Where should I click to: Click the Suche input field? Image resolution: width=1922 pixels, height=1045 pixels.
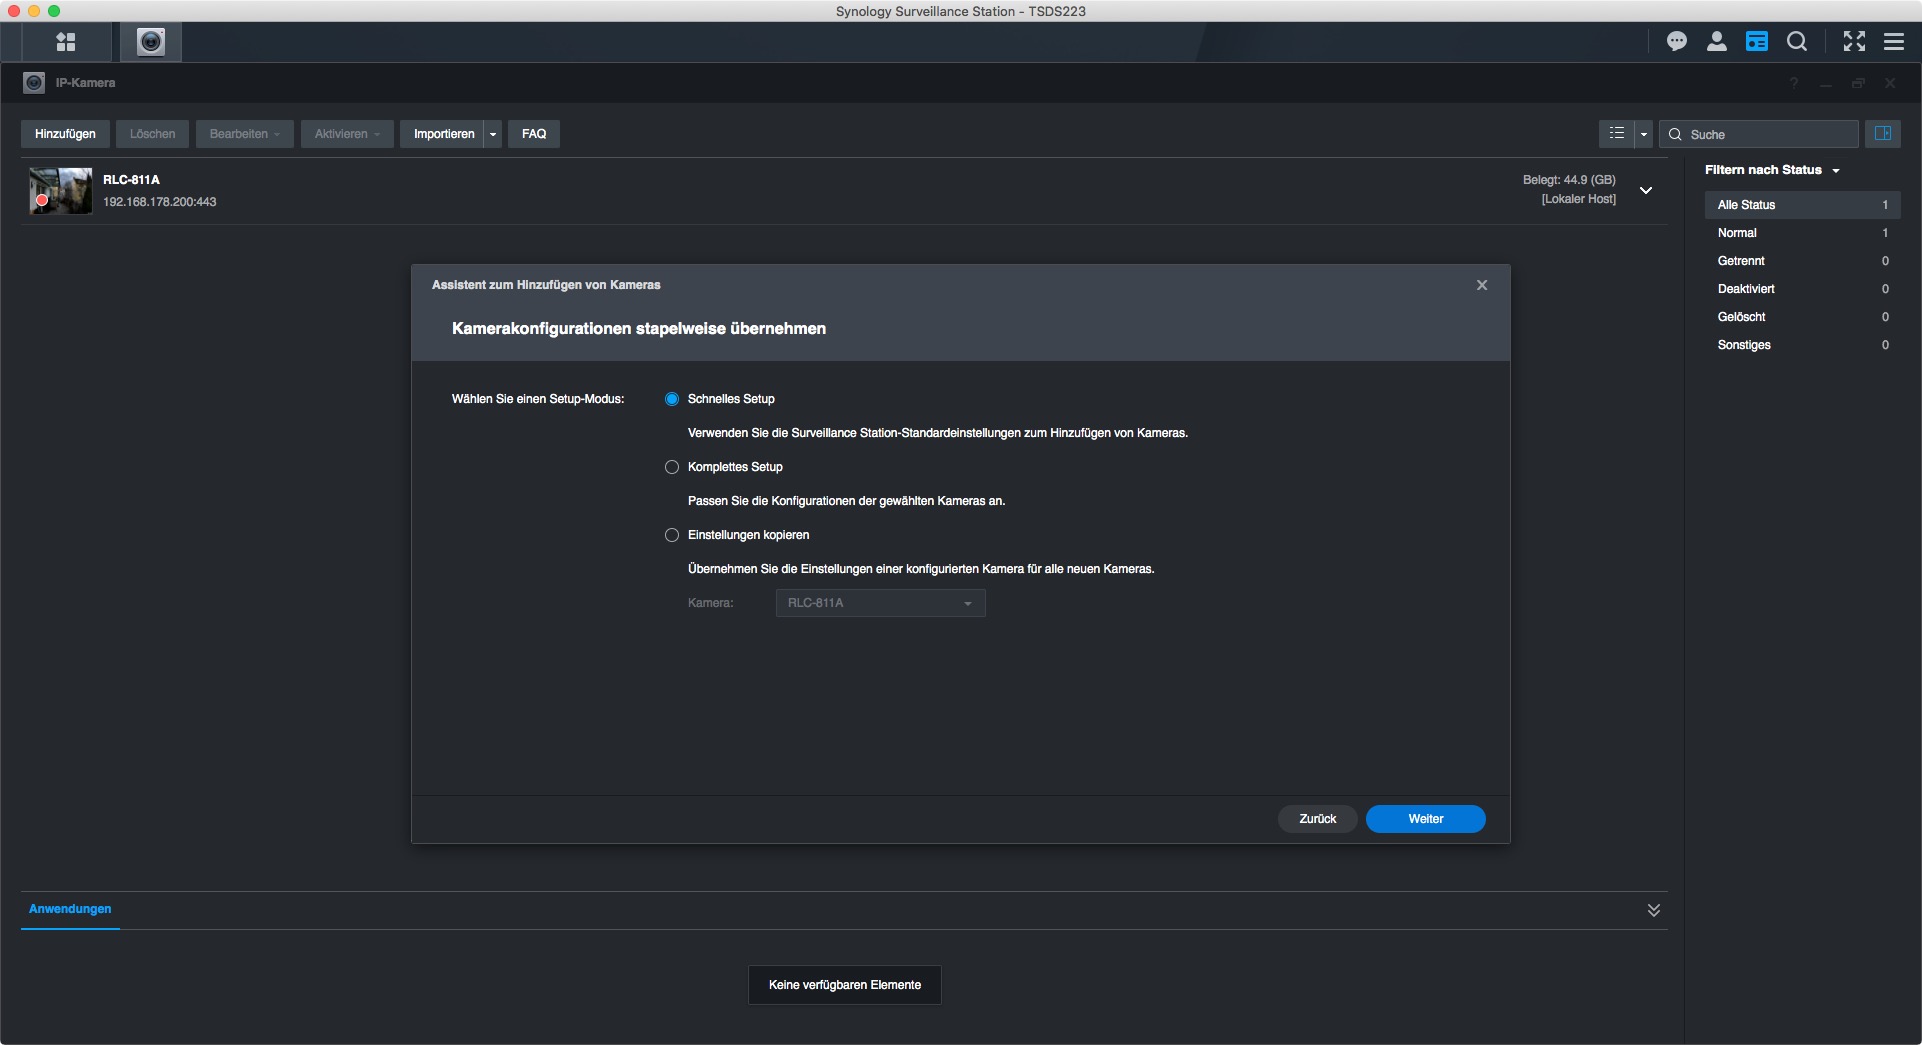(x=1759, y=134)
